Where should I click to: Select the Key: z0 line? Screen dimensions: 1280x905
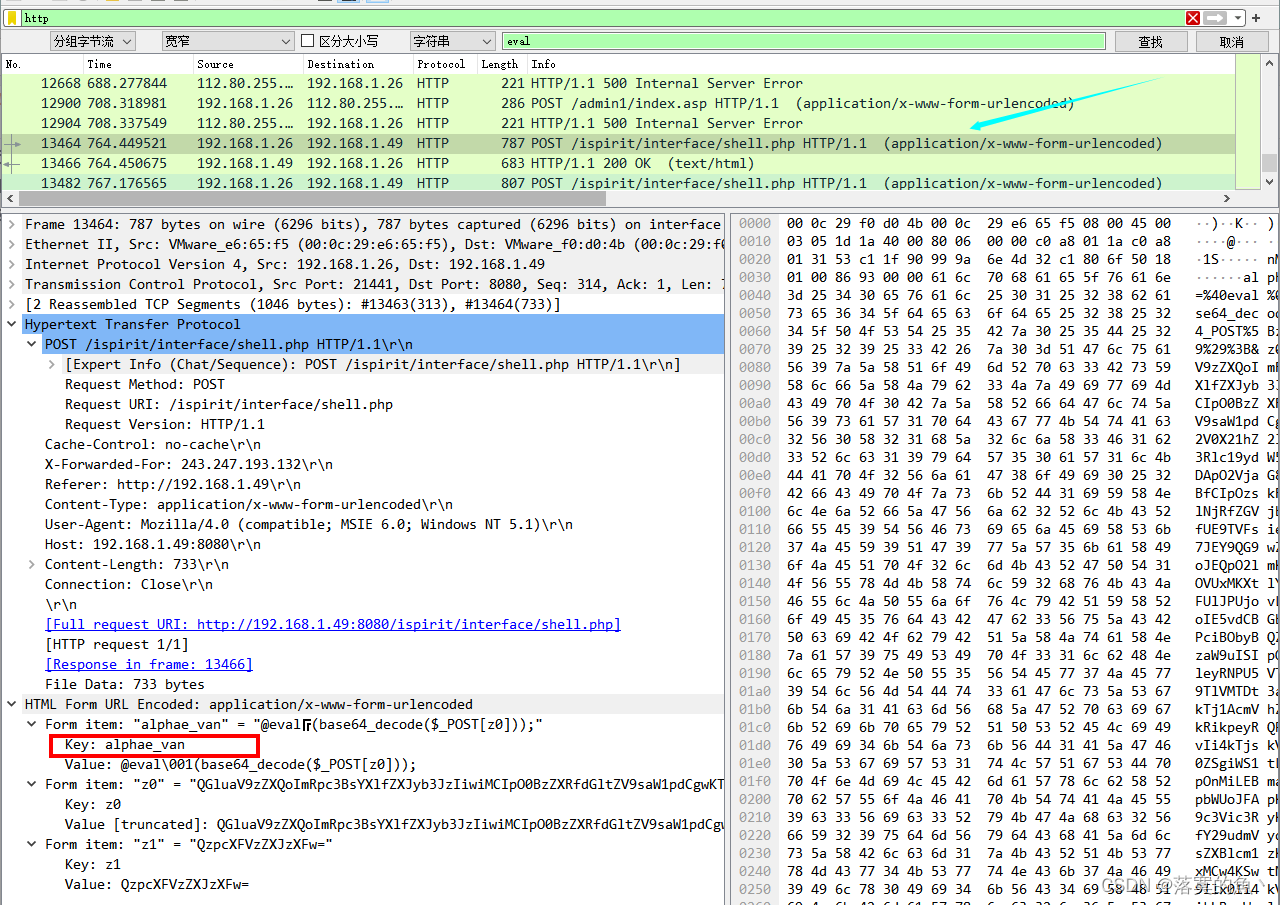pos(93,804)
